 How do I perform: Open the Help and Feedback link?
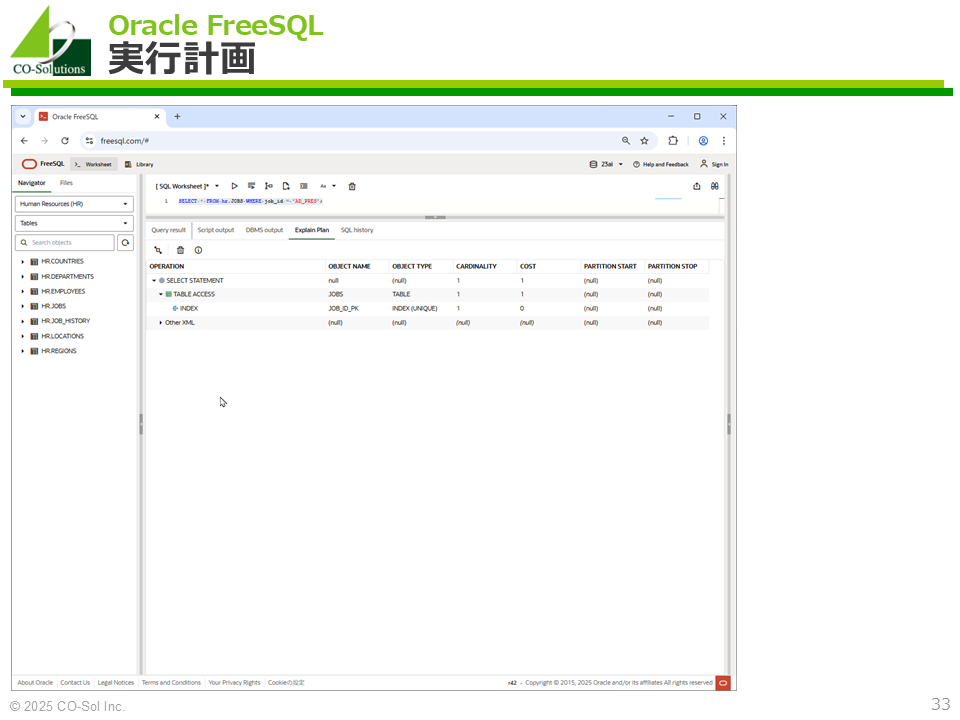(x=661, y=164)
